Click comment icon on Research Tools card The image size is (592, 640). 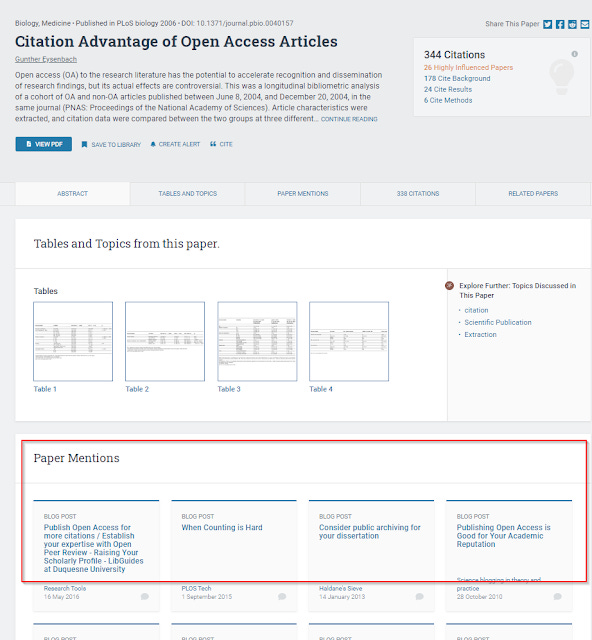coord(145,597)
